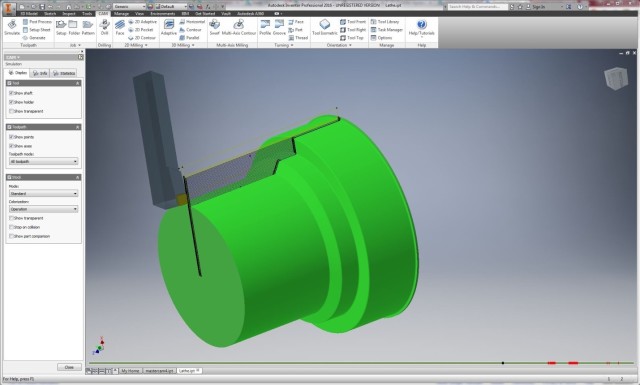Open CAM Options
Viewport: 640px width, 385px height.
tap(381, 38)
